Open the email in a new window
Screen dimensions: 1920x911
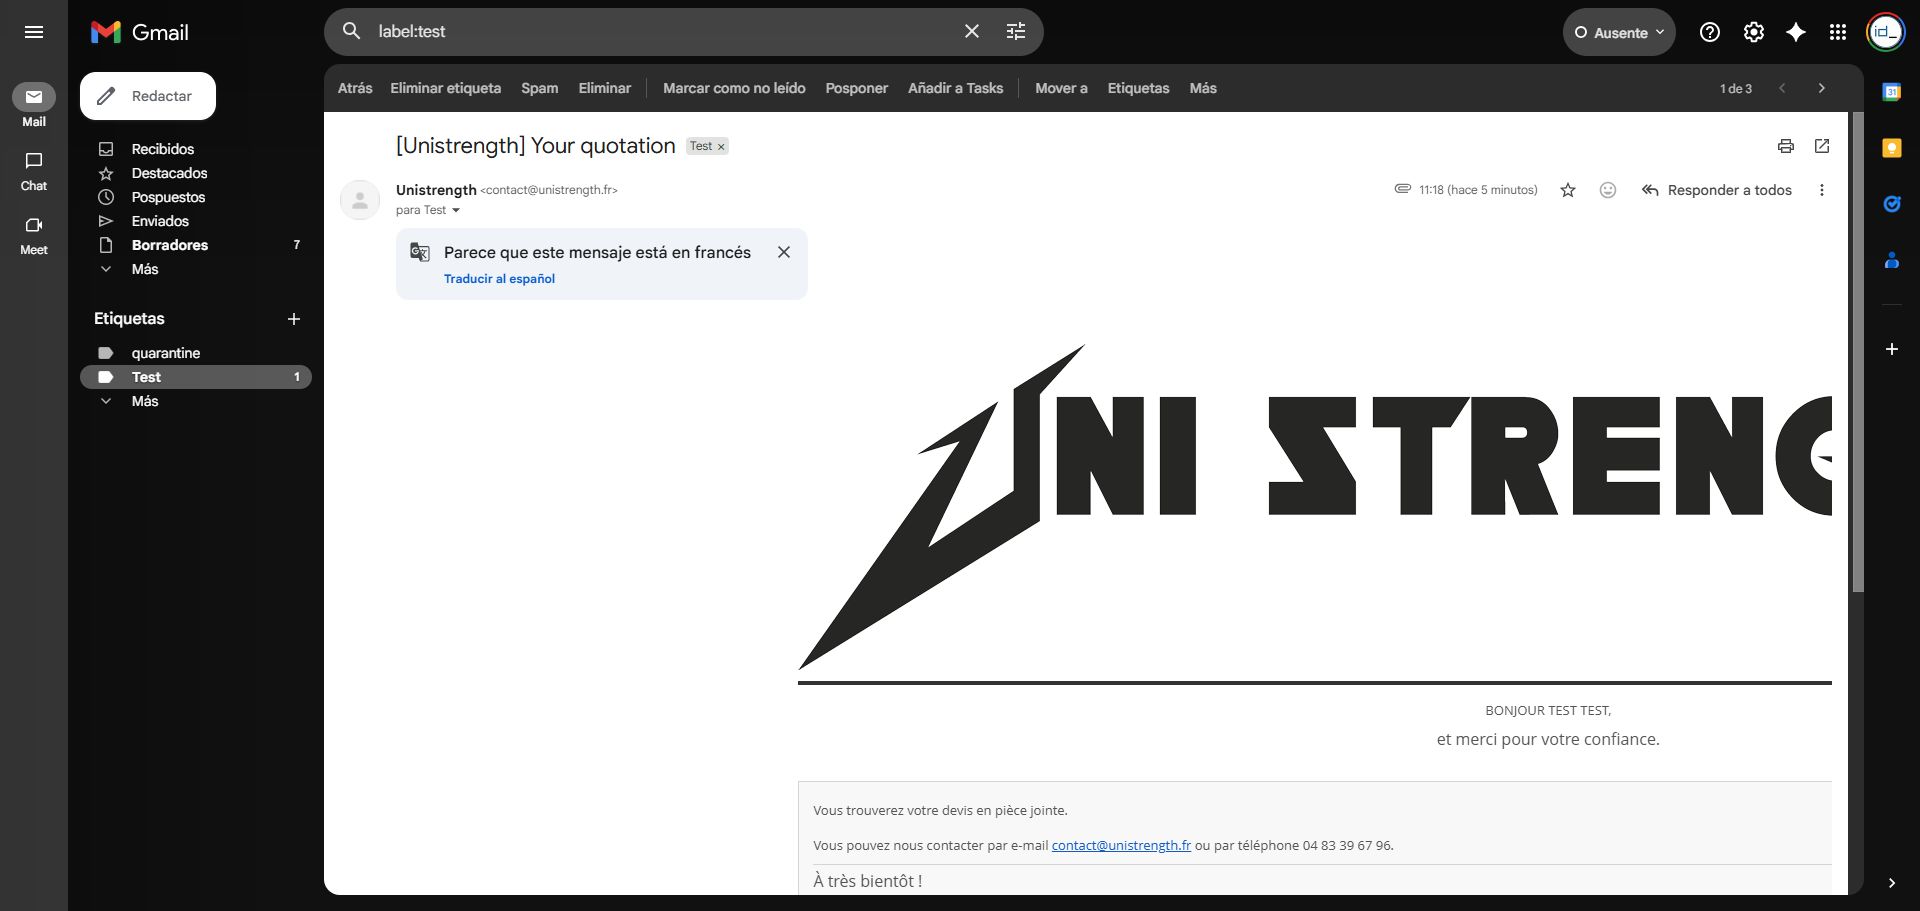click(x=1822, y=146)
